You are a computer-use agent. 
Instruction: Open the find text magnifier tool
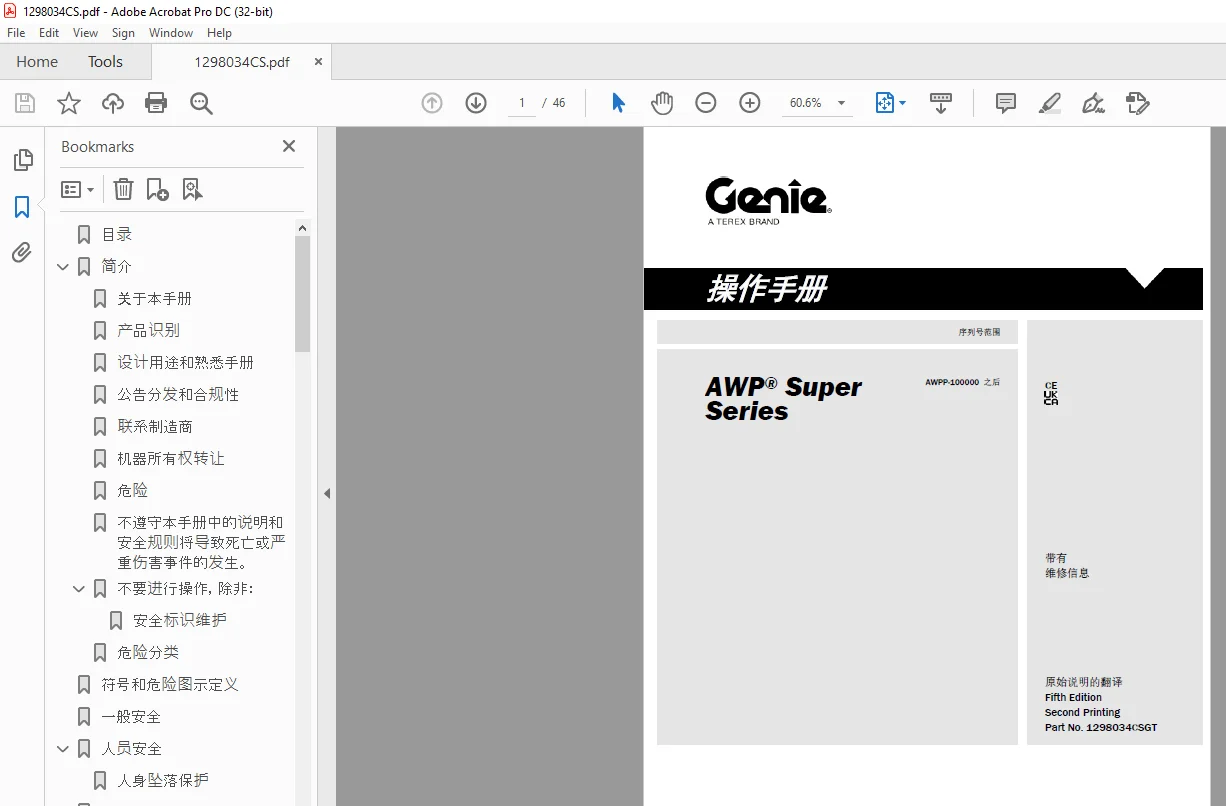point(201,103)
